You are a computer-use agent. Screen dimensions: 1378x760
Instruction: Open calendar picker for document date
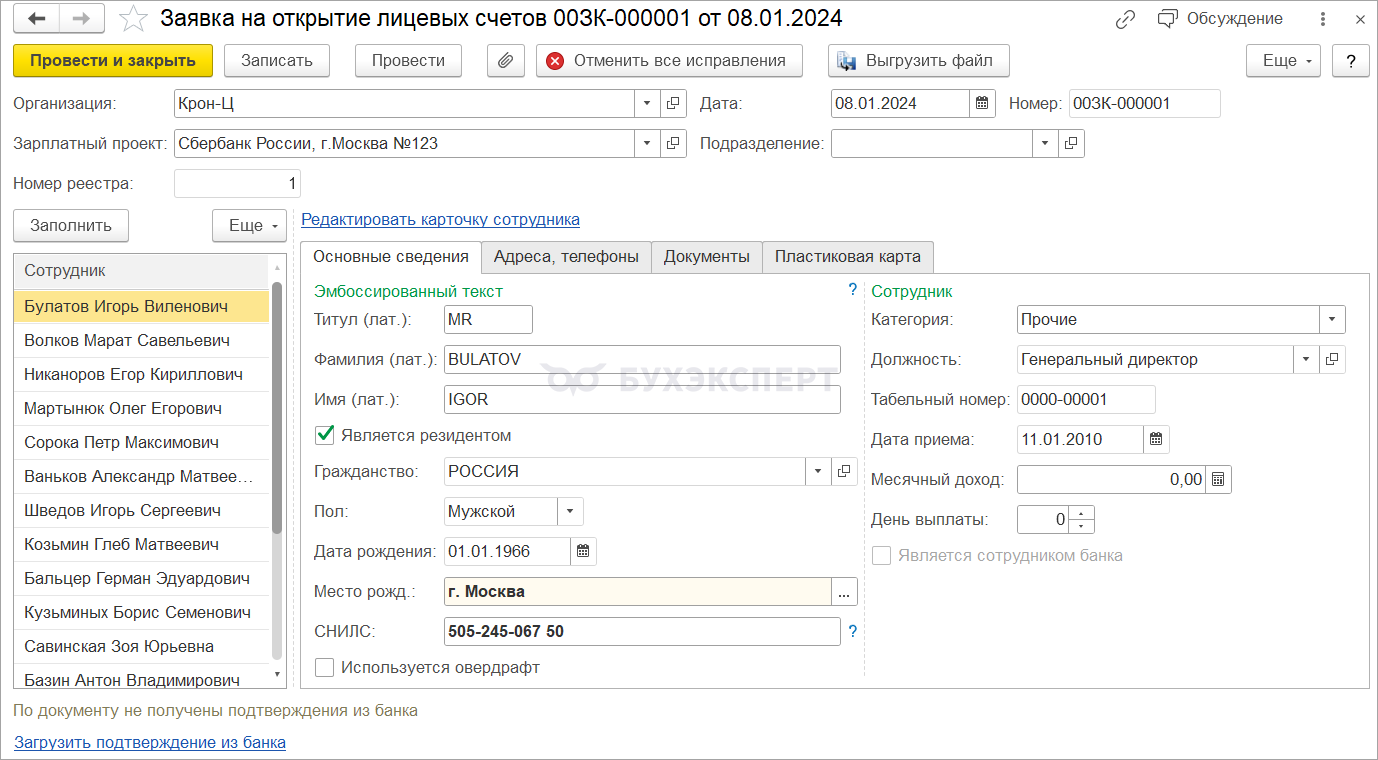coord(982,103)
